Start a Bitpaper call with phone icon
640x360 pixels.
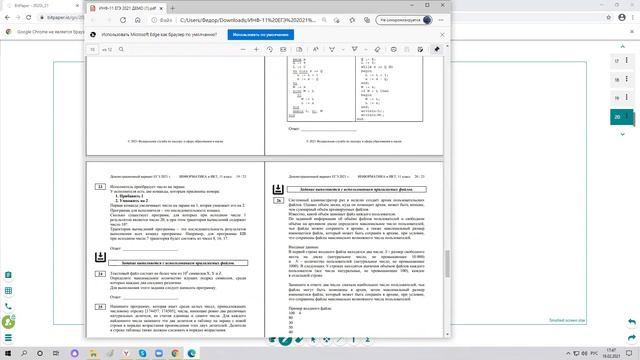(8, 306)
